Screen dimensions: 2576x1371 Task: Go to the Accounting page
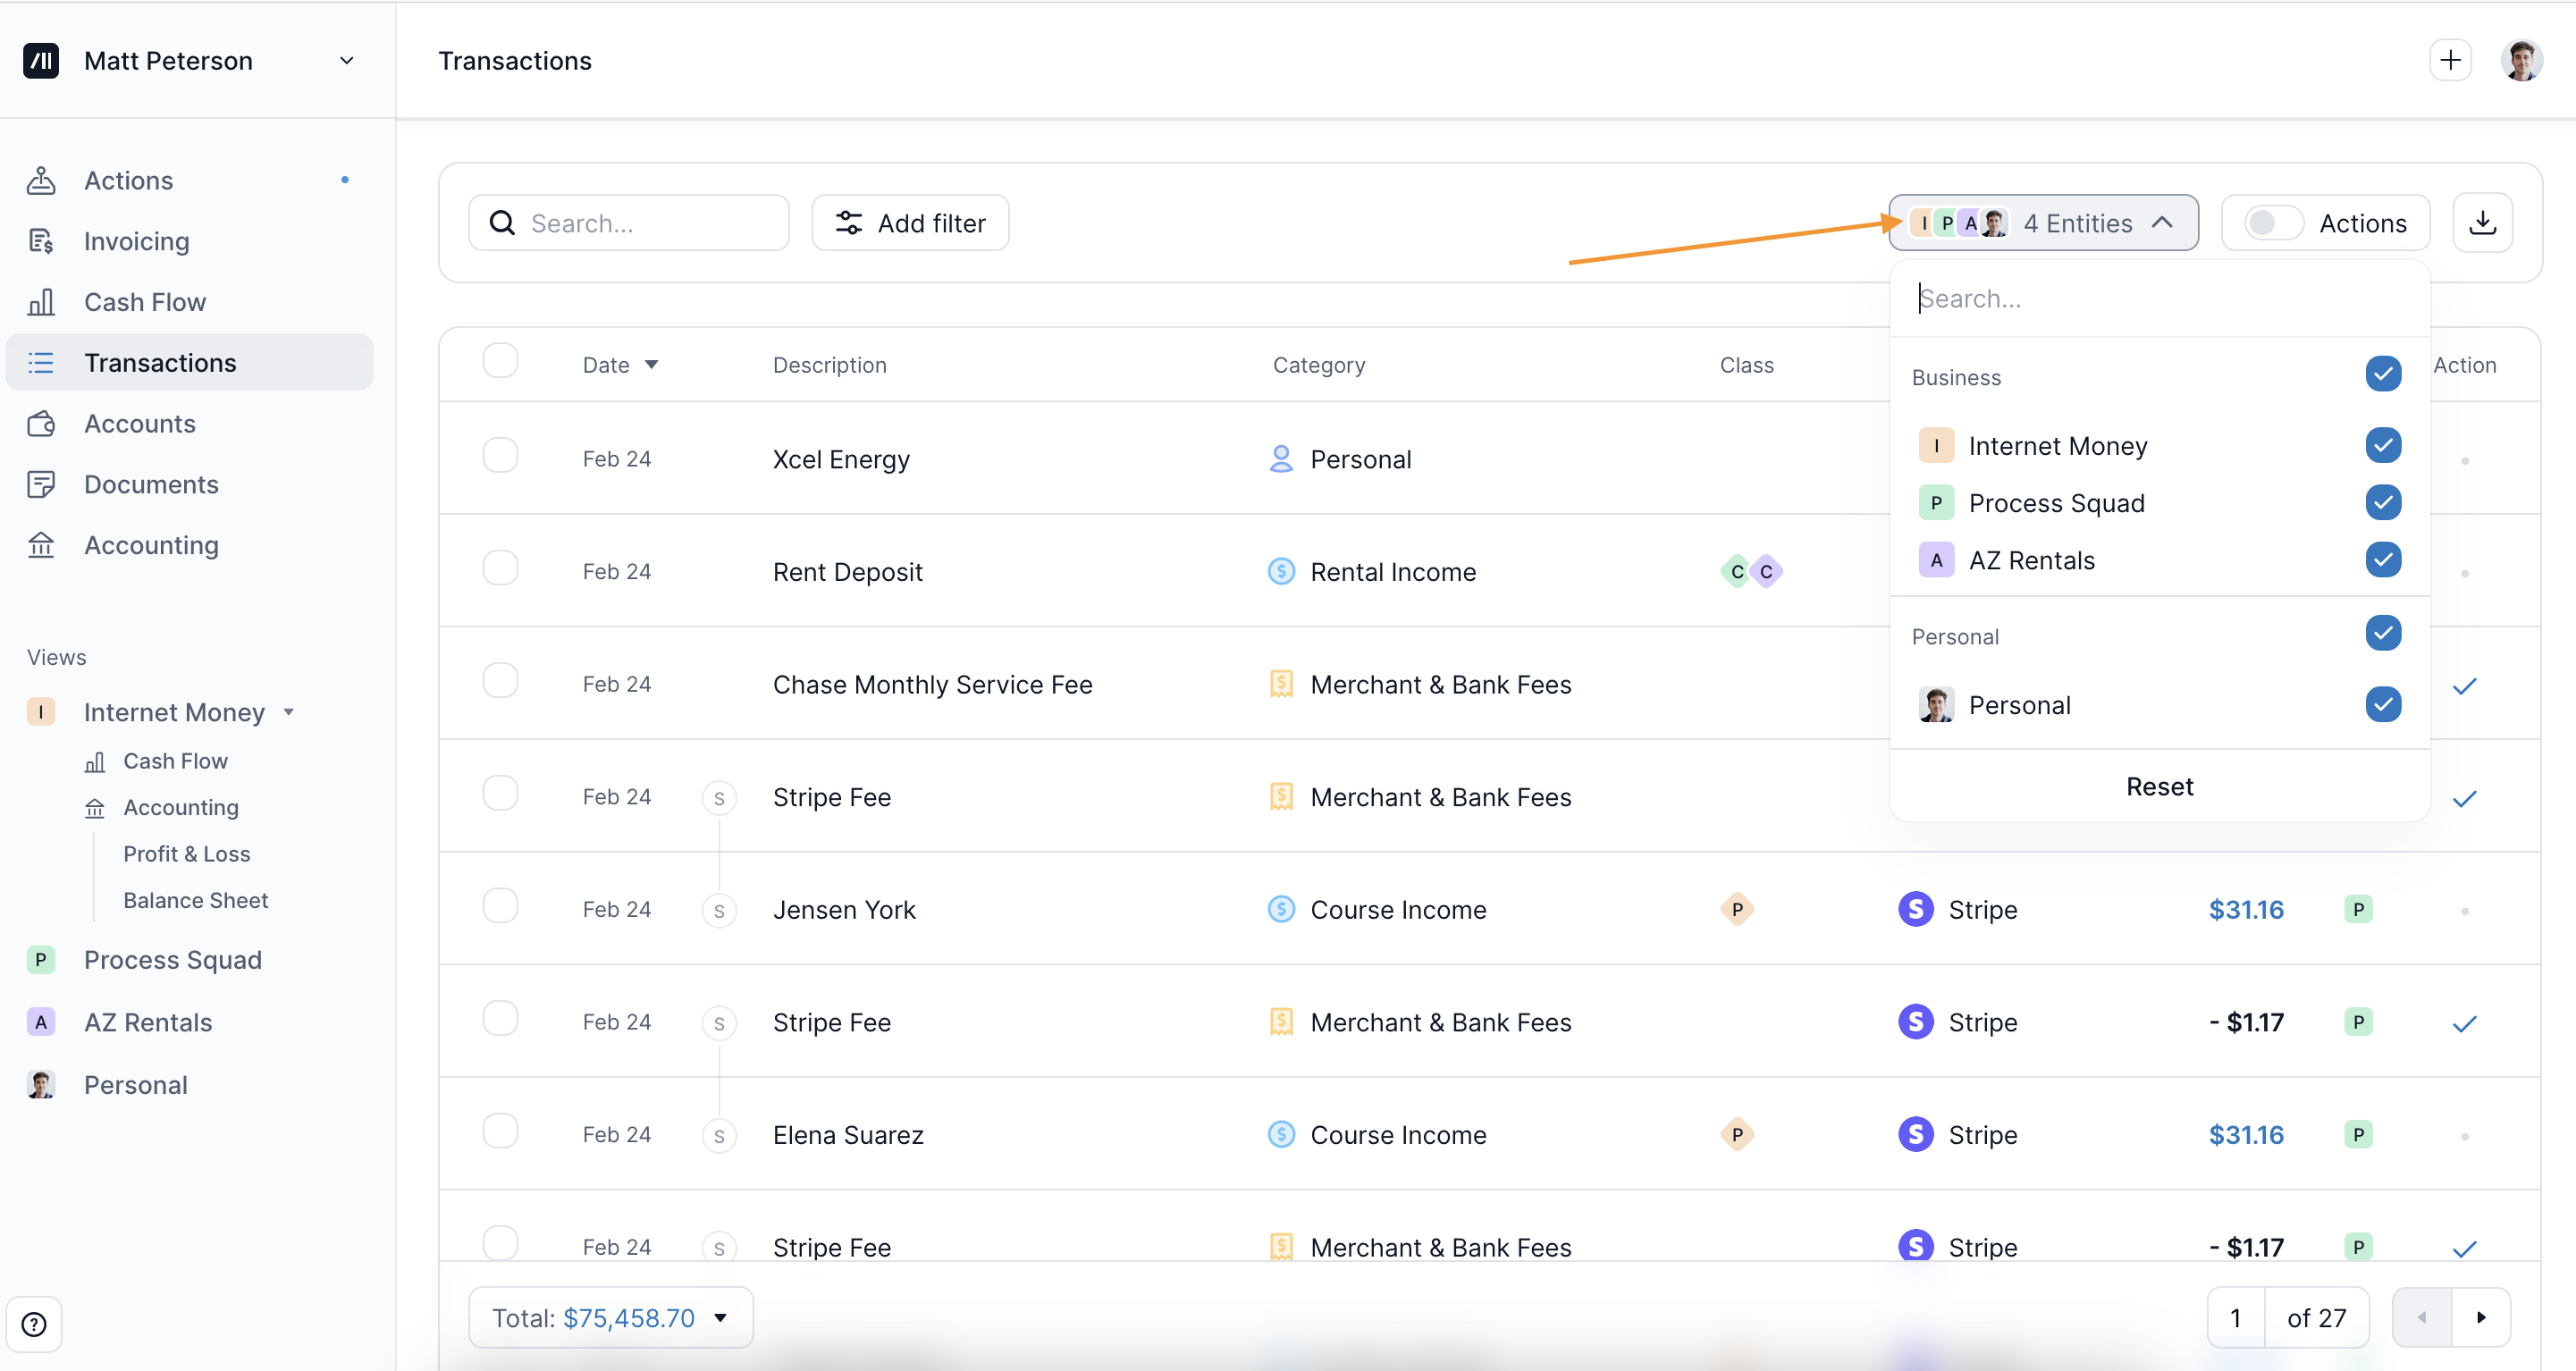(150, 545)
